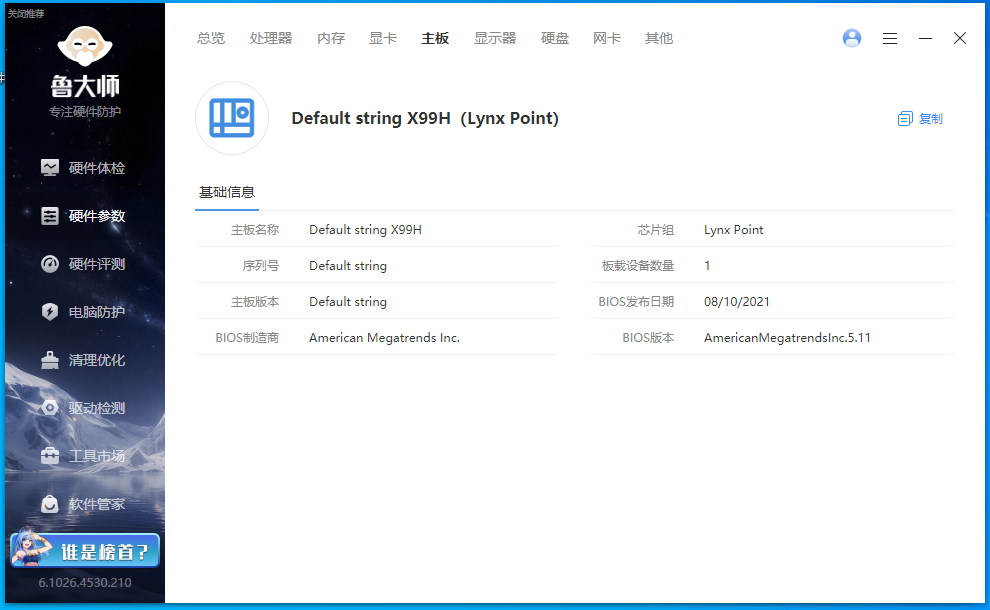The image size is (990, 610).
Task: Click 关闭推荐 to close recommendations
Action: pos(26,13)
